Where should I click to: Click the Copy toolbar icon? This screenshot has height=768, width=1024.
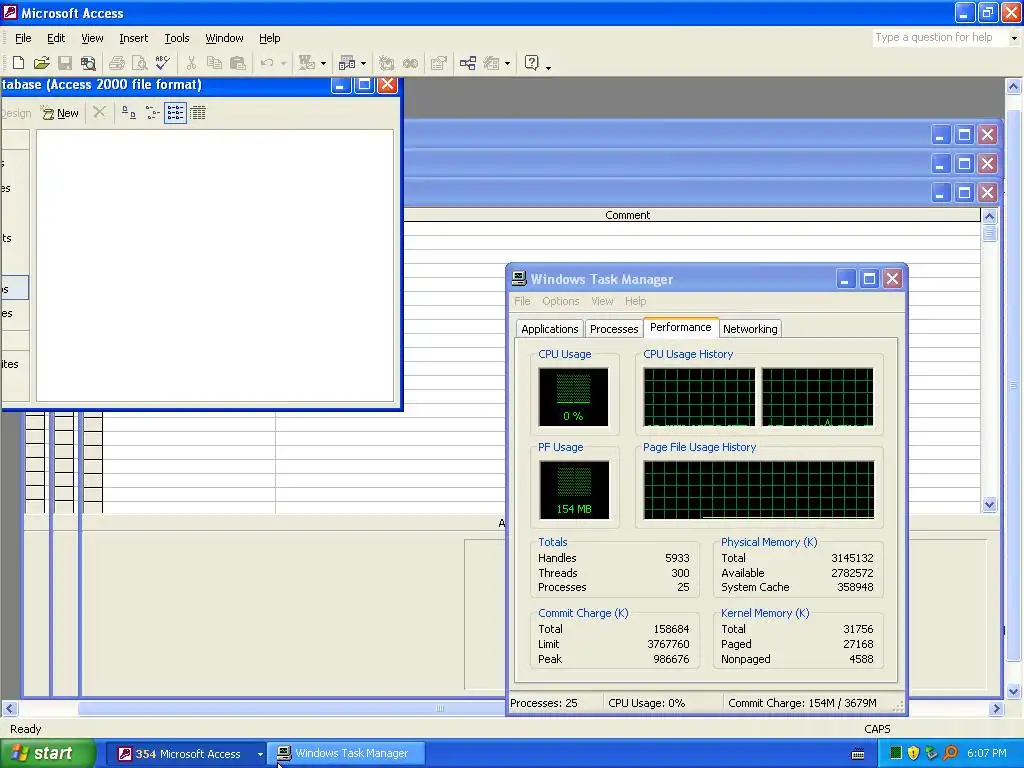214,63
